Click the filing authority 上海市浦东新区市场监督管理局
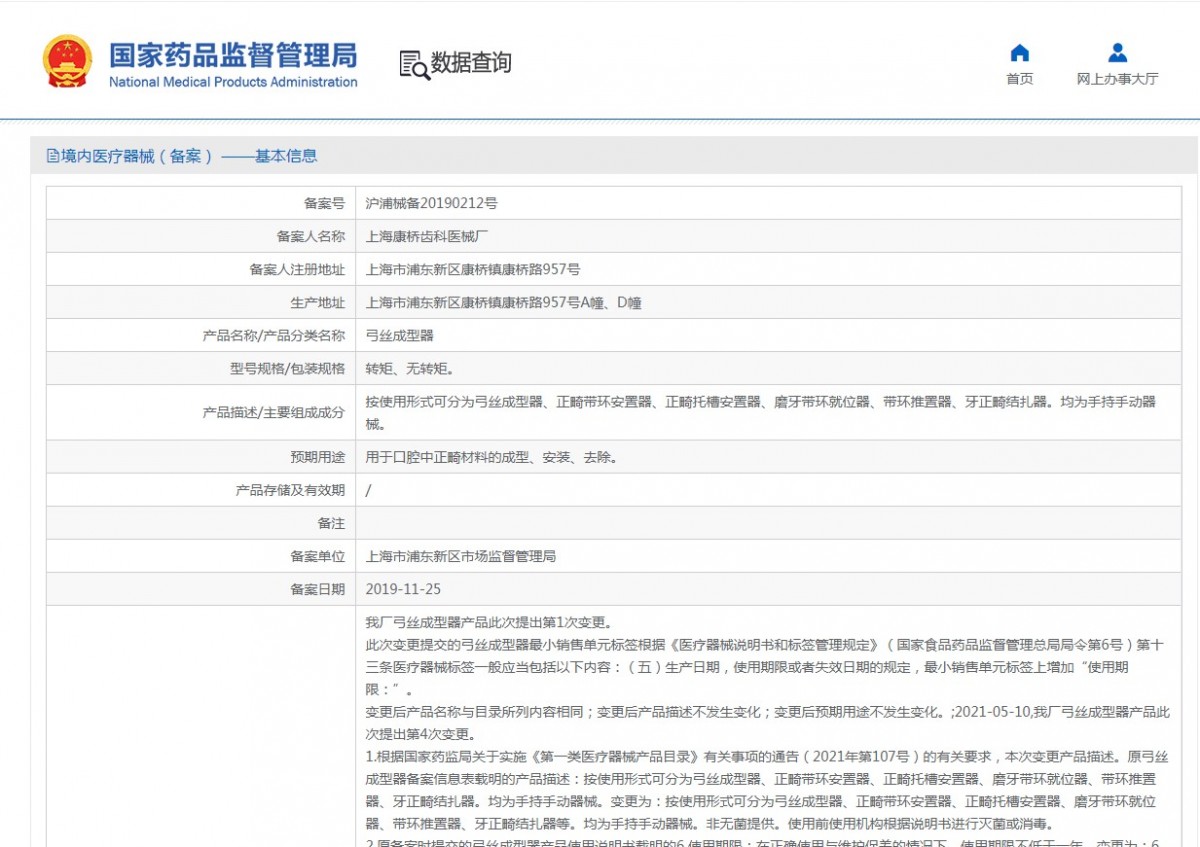Screen dimensions: 1200x847 (461, 556)
